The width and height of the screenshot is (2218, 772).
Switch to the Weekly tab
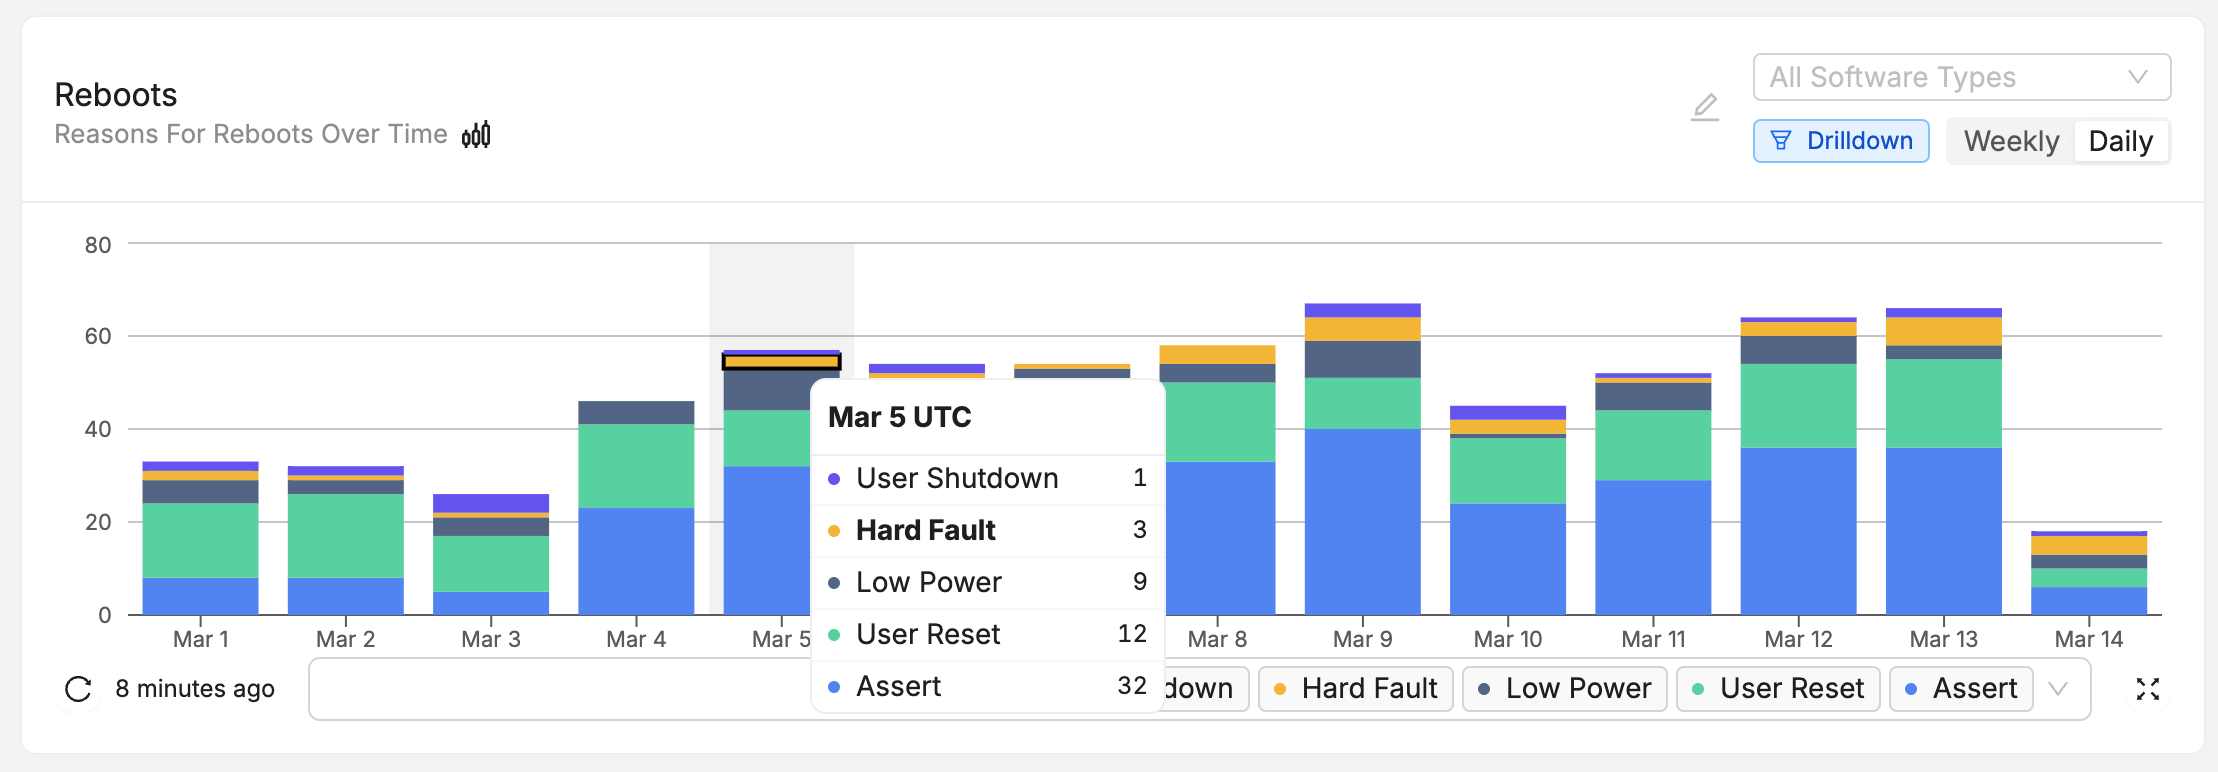2010,141
